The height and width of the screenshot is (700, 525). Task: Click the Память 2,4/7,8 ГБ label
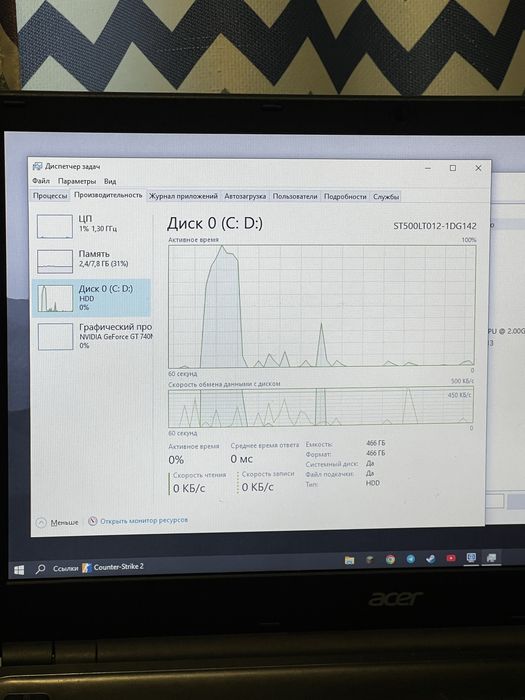(x=104, y=258)
